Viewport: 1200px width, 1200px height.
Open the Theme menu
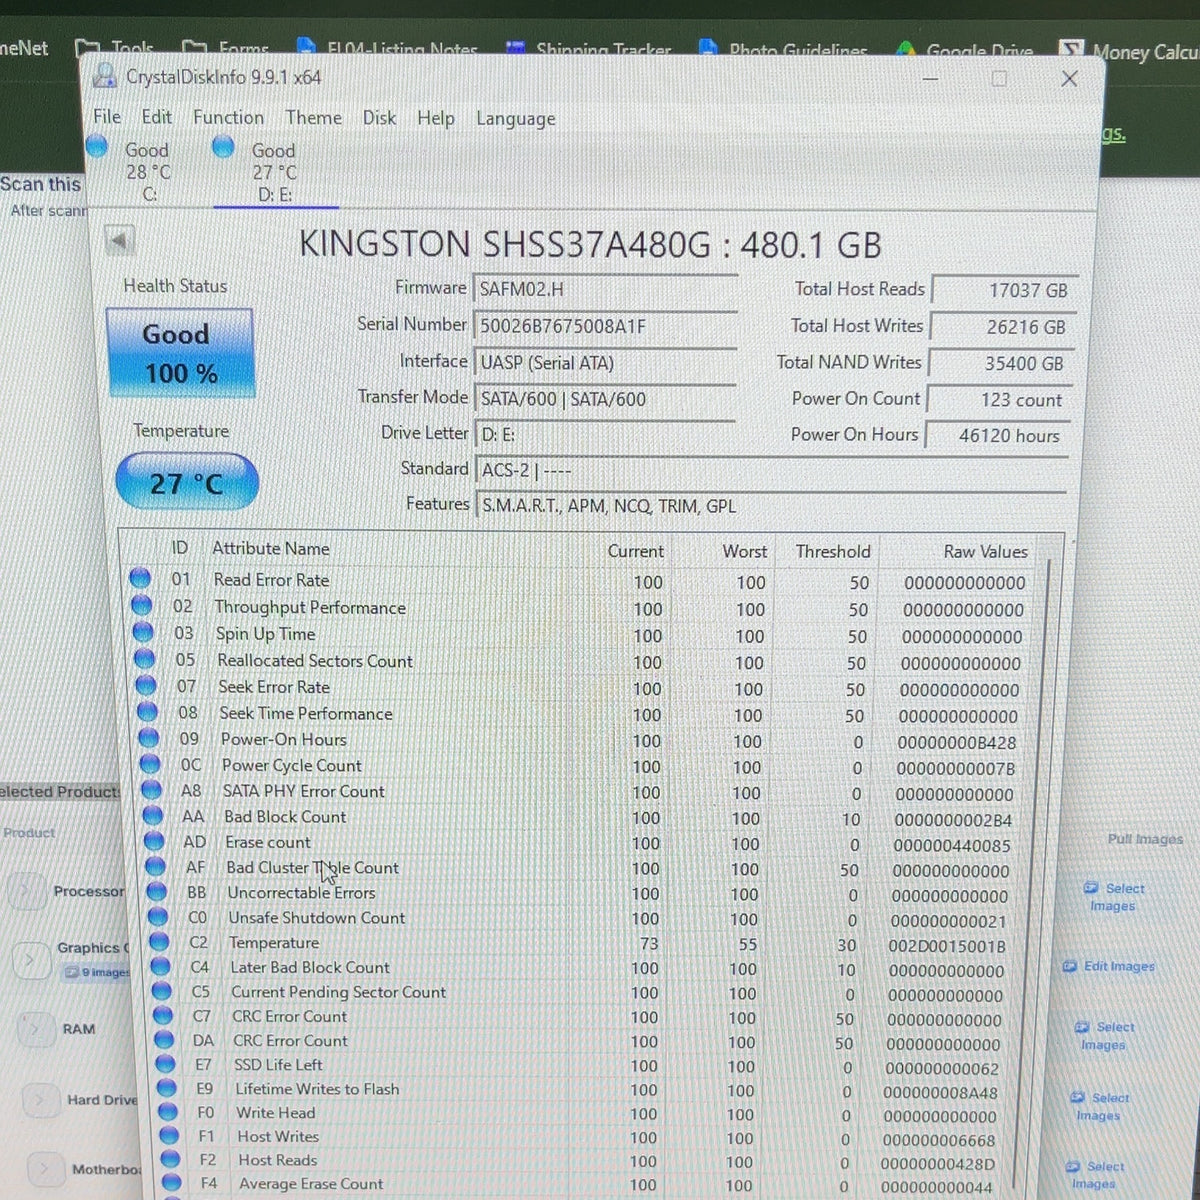tap(314, 118)
